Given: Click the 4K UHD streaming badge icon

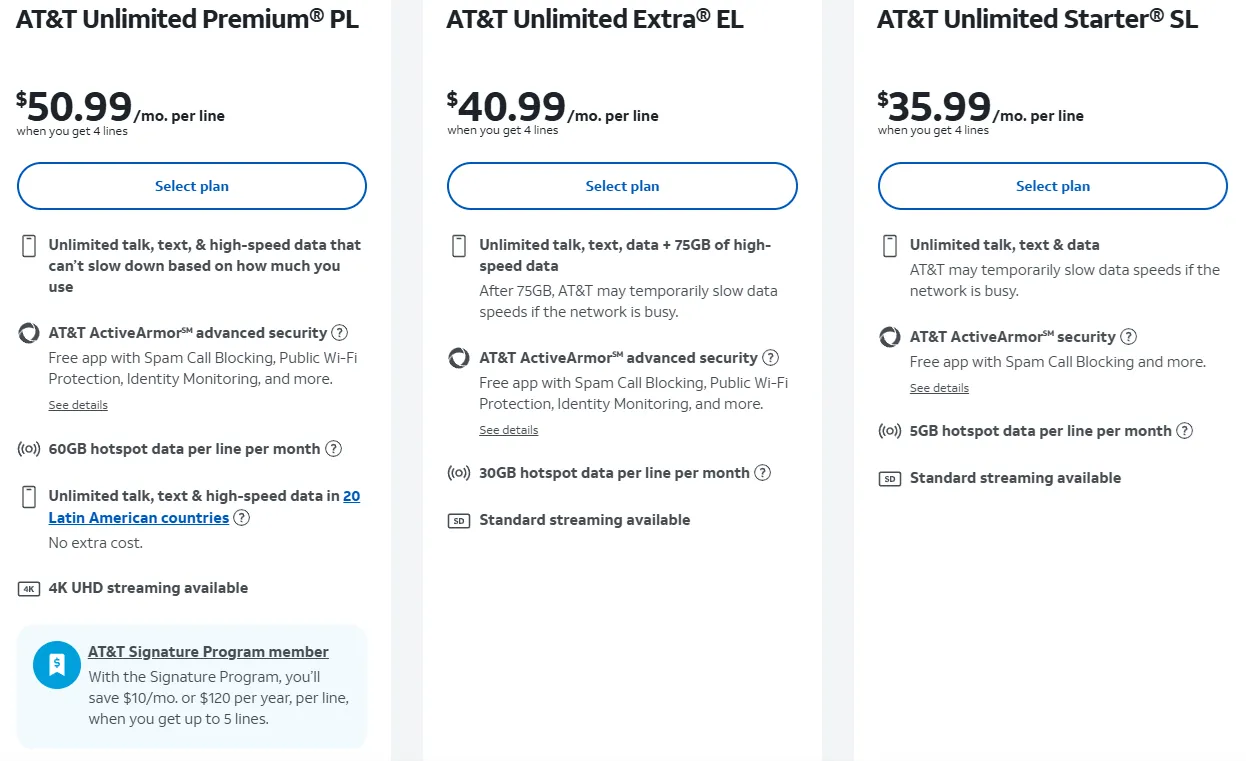Looking at the screenshot, I should point(29,589).
